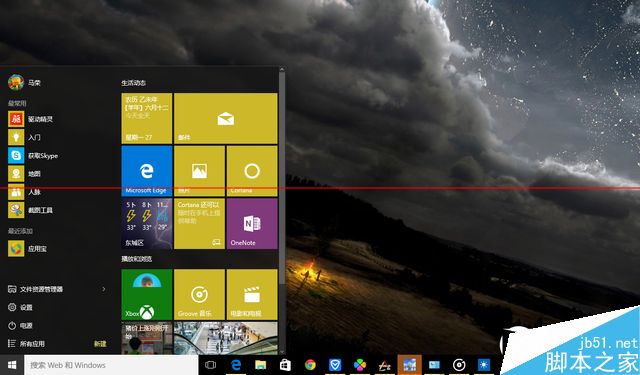Viewport: 640px width, 375px height.
Task: Open the Groove 音乐 tile
Action: [199, 294]
